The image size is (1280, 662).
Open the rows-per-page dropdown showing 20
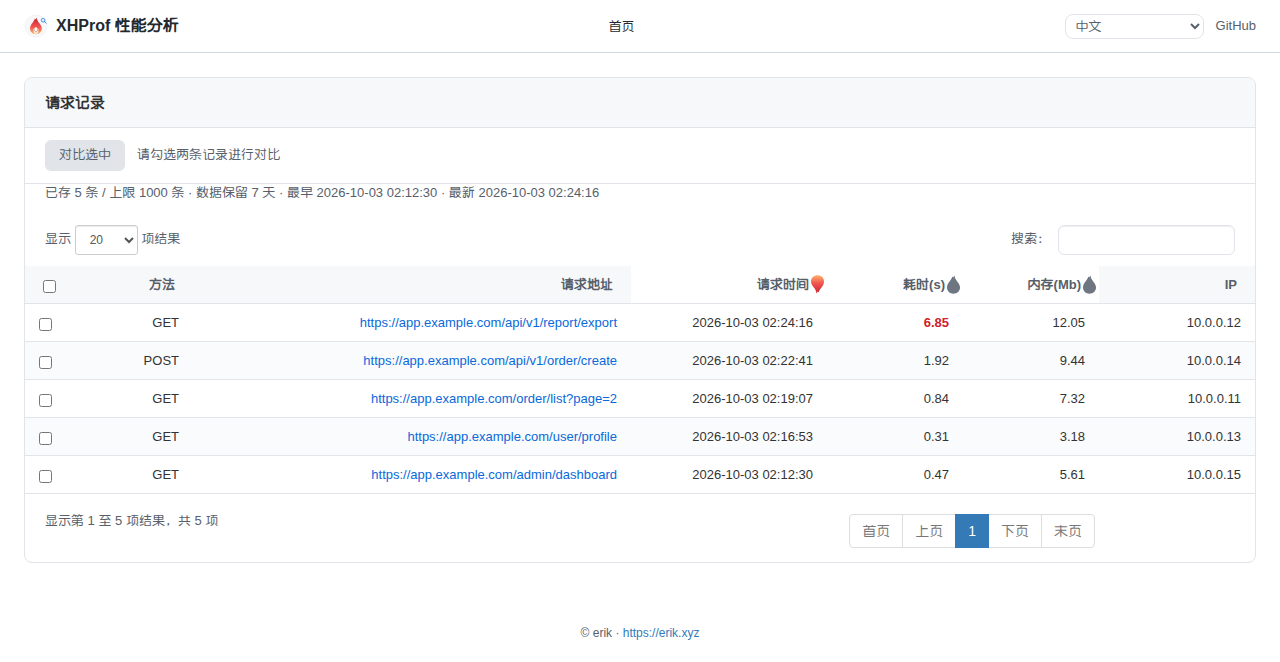106,239
